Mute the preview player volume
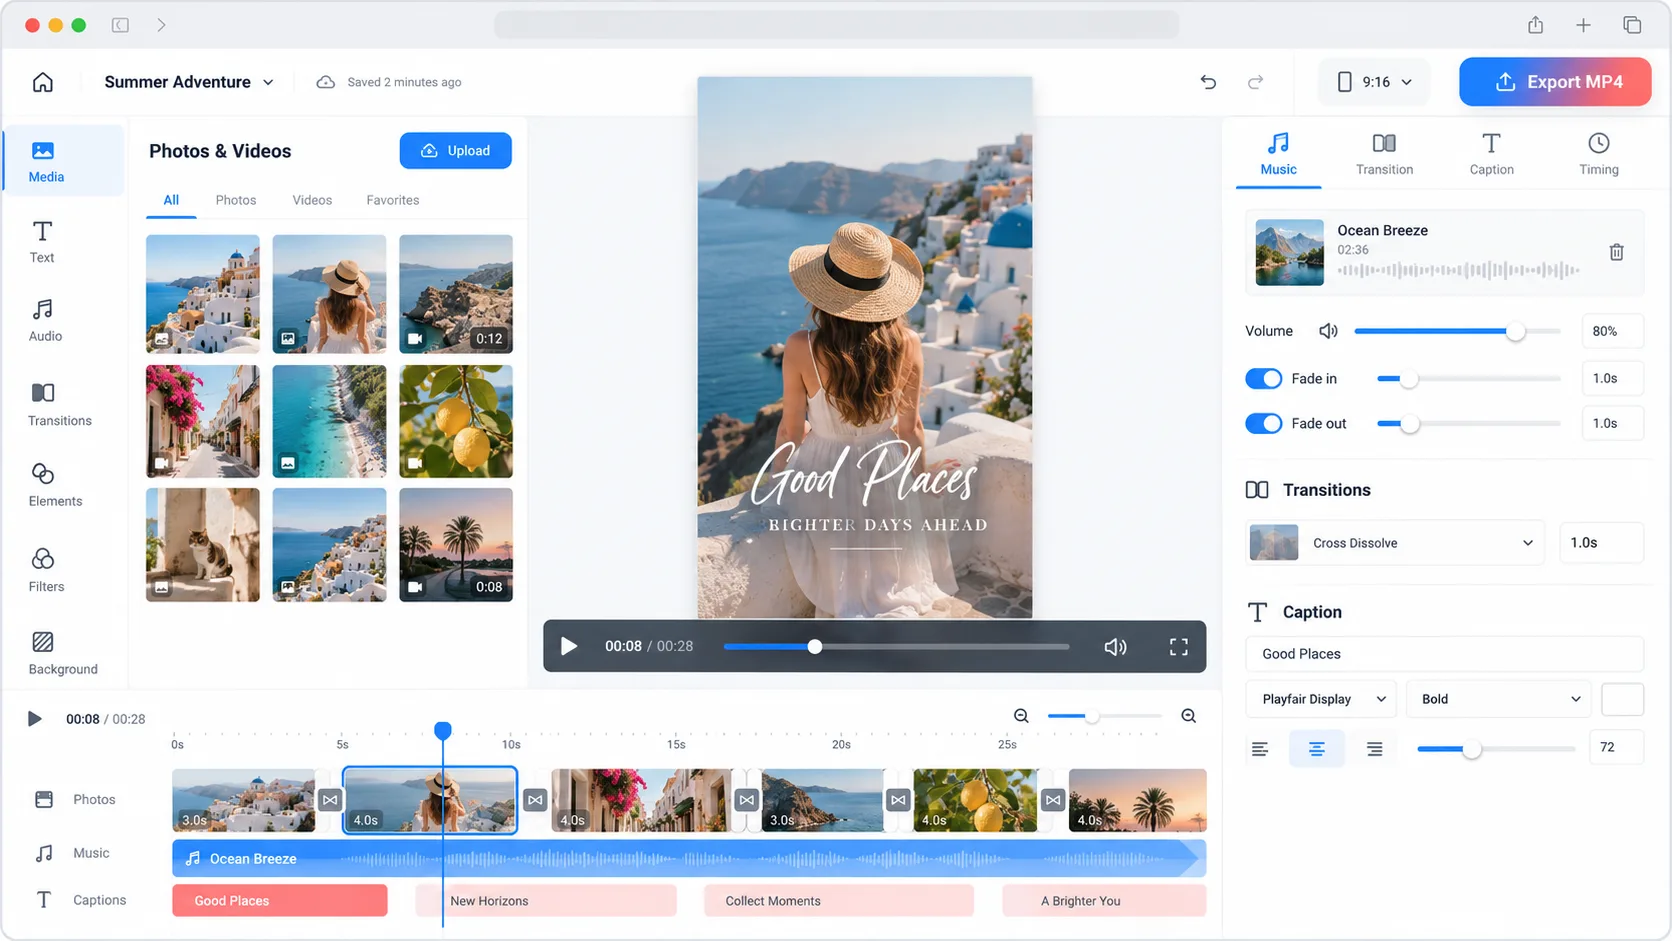The image size is (1672, 941). point(1115,647)
